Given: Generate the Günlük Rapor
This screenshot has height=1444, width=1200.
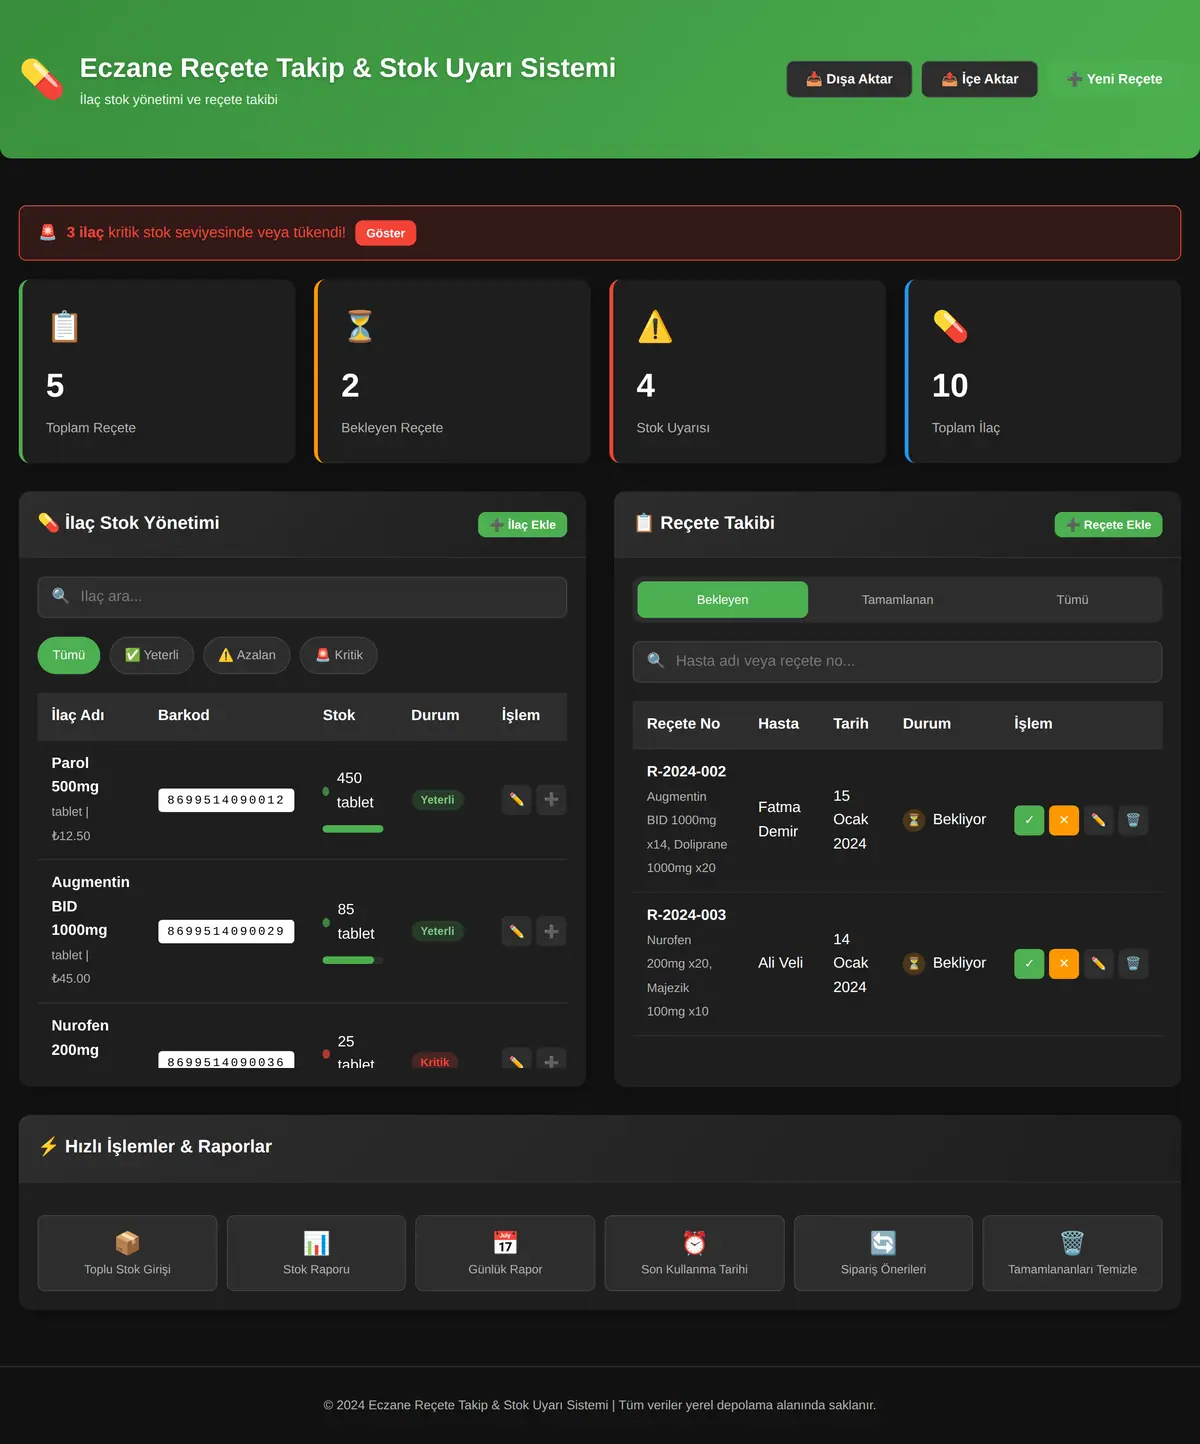Looking at the screenshot, I should click(x=505, y=1253).
